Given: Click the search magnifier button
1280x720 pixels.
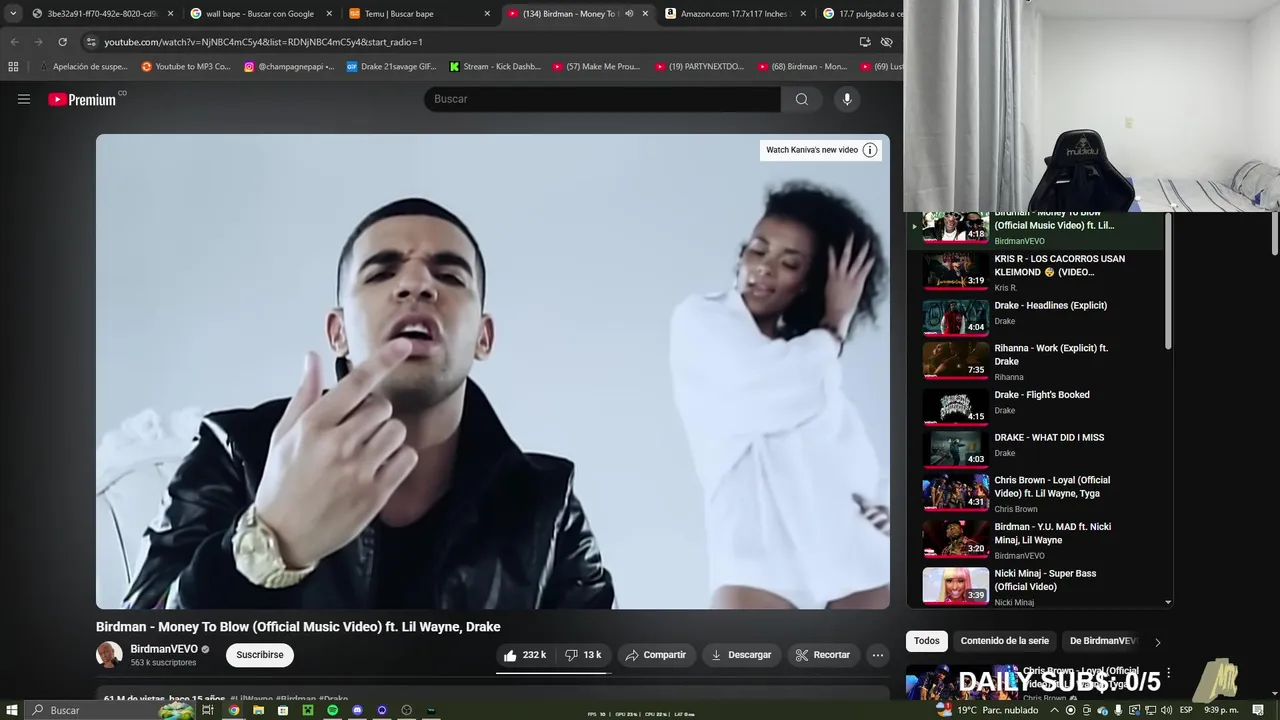Looking at the screenshot, I should pos(802,99).
